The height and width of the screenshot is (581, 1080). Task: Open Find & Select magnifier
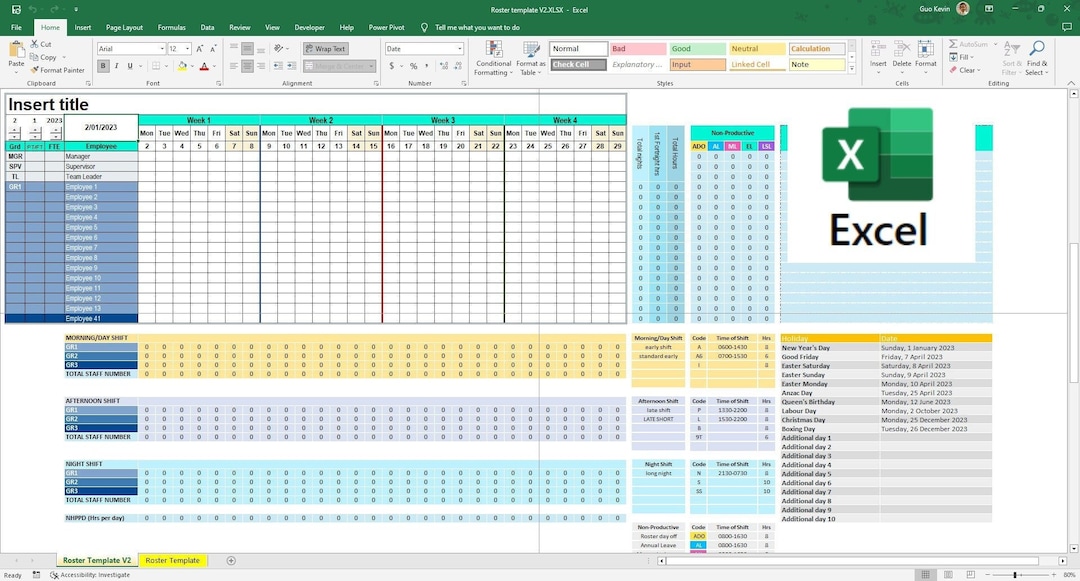pos(1036,59)
